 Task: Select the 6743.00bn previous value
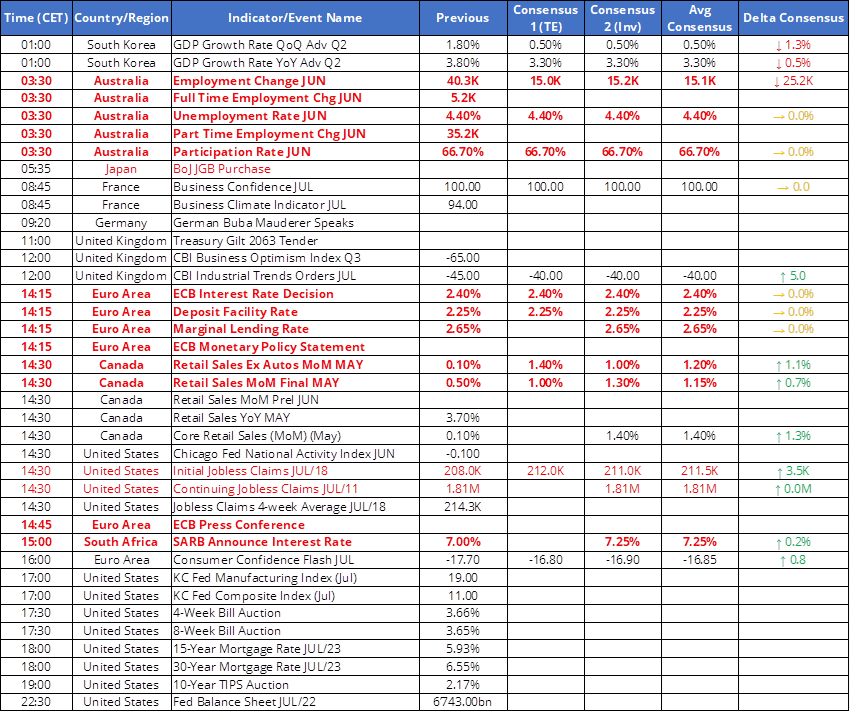pos(462,702)
